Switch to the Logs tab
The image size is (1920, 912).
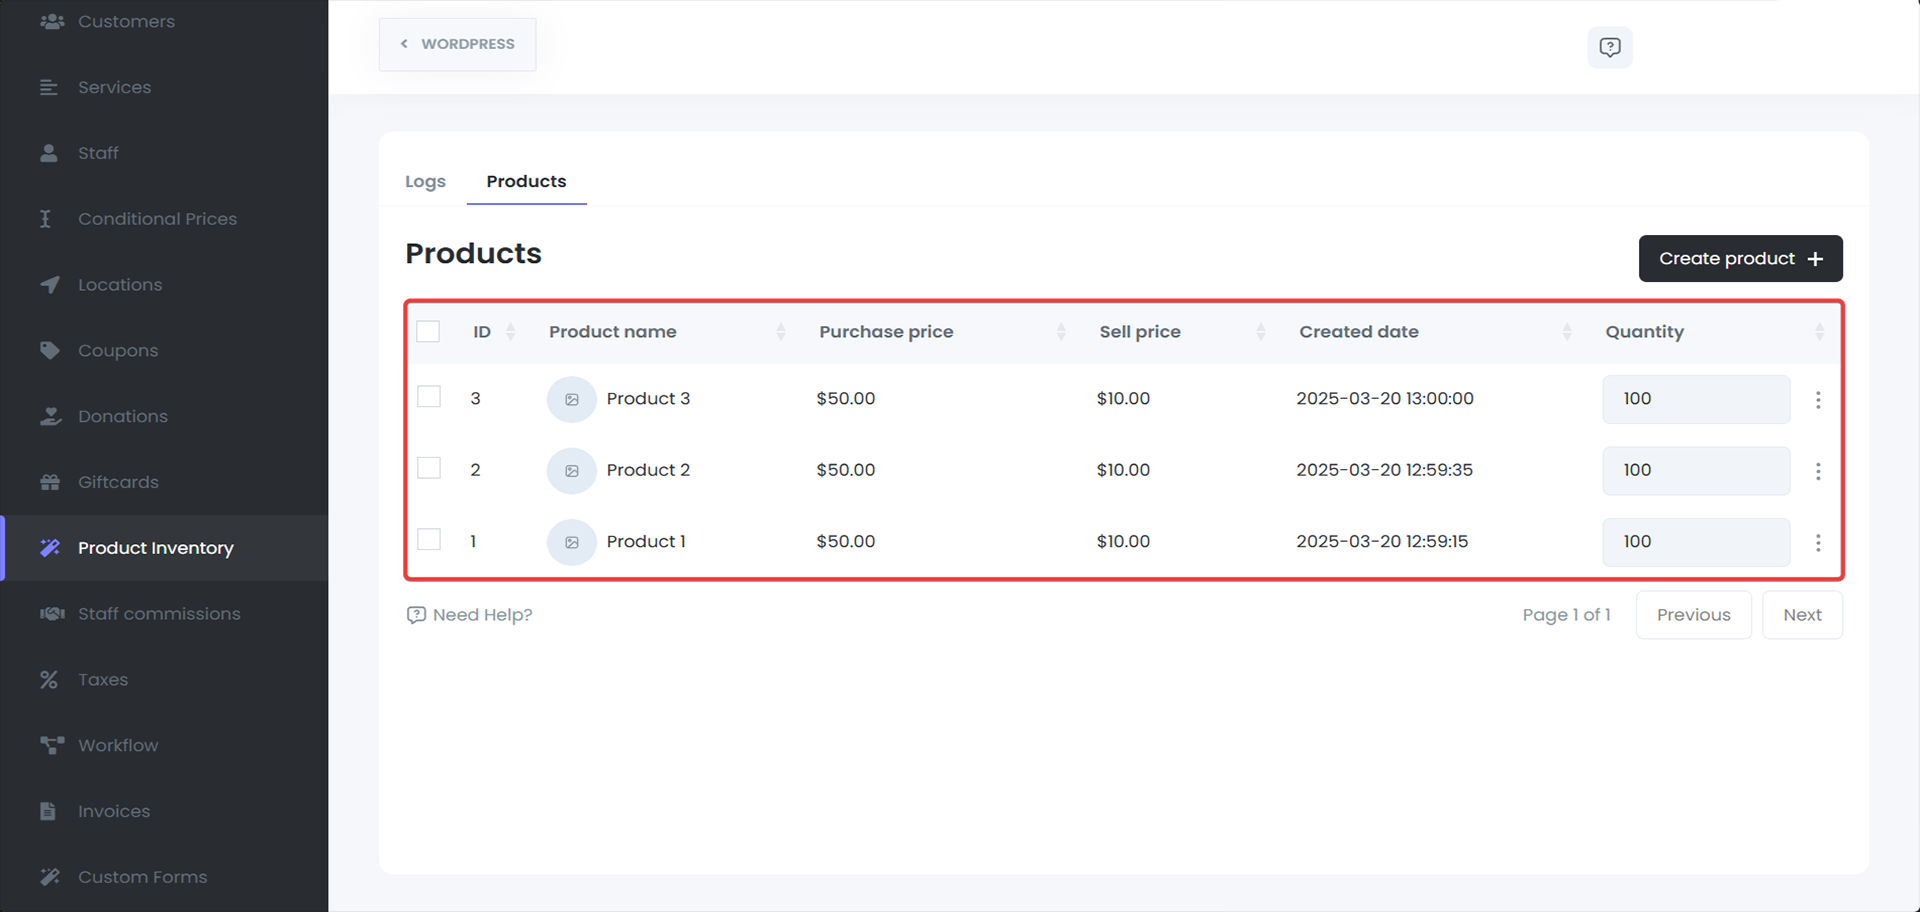tap(425, 182)
